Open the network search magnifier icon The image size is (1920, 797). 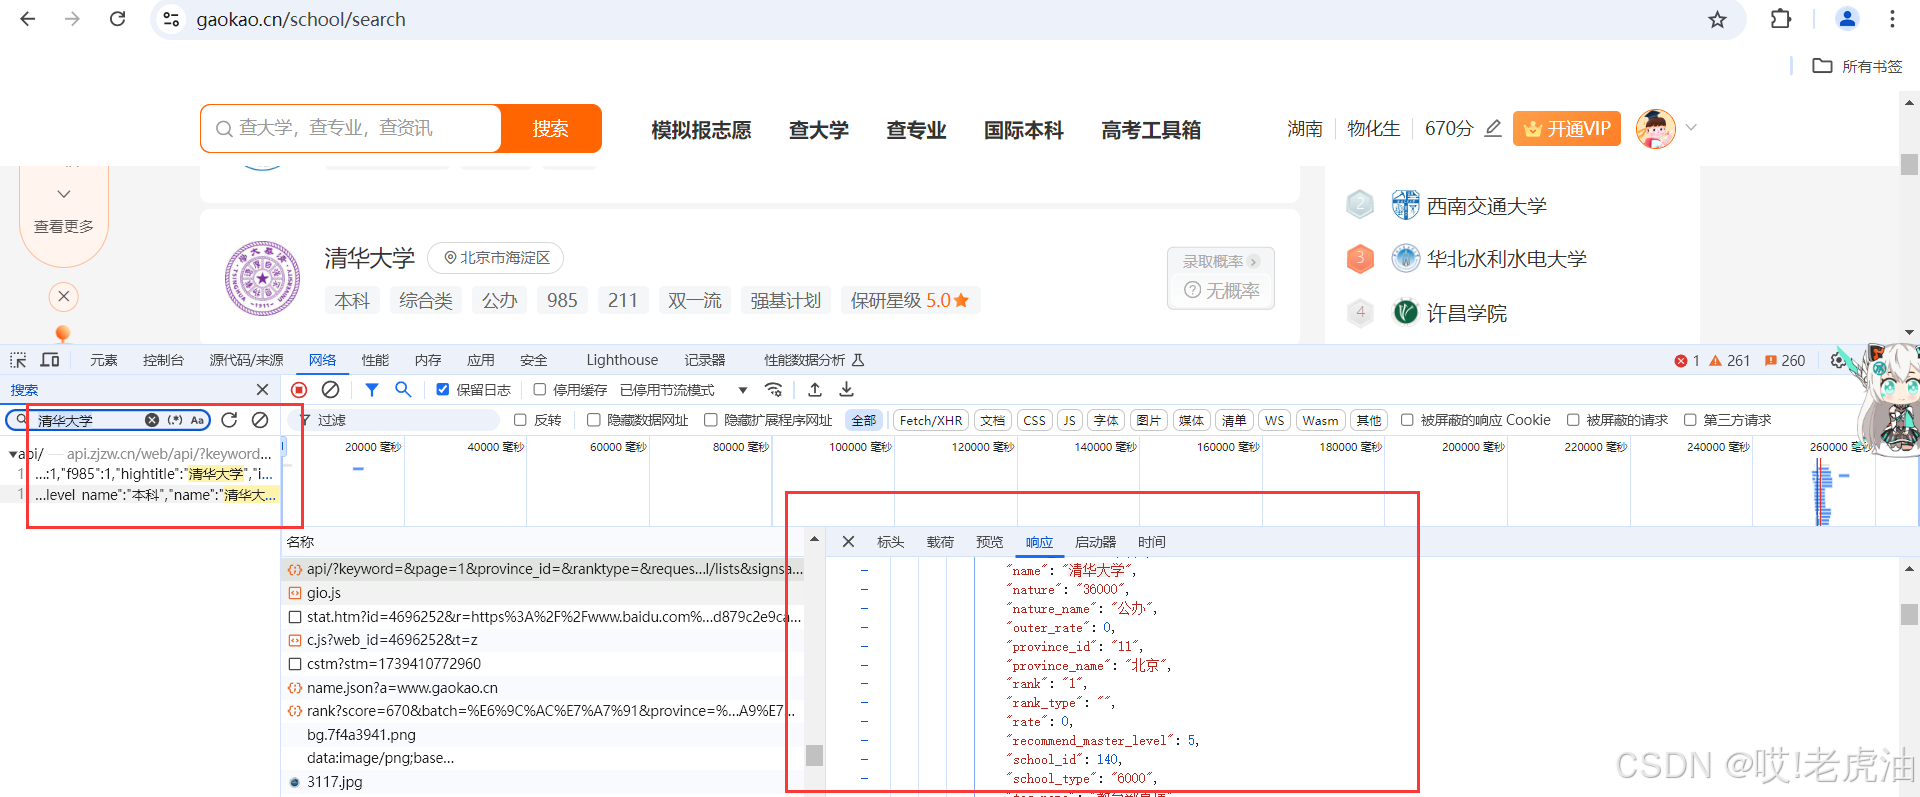tap(403, 390)
